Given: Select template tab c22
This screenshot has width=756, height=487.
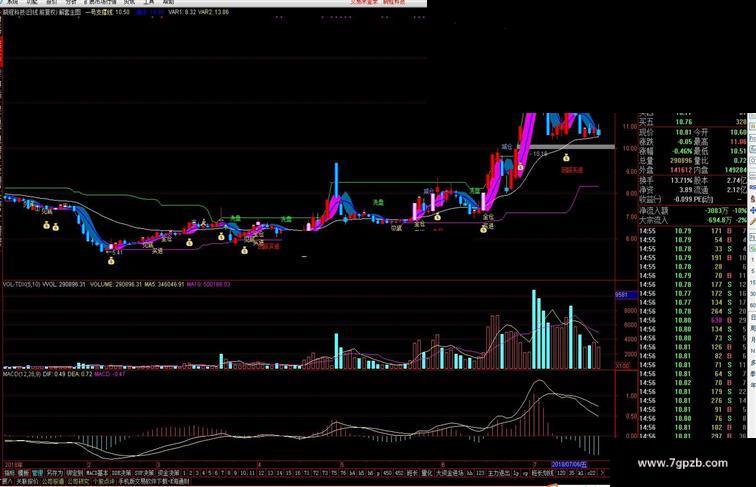Looking at the screenshot, I should tap(592, 473).
